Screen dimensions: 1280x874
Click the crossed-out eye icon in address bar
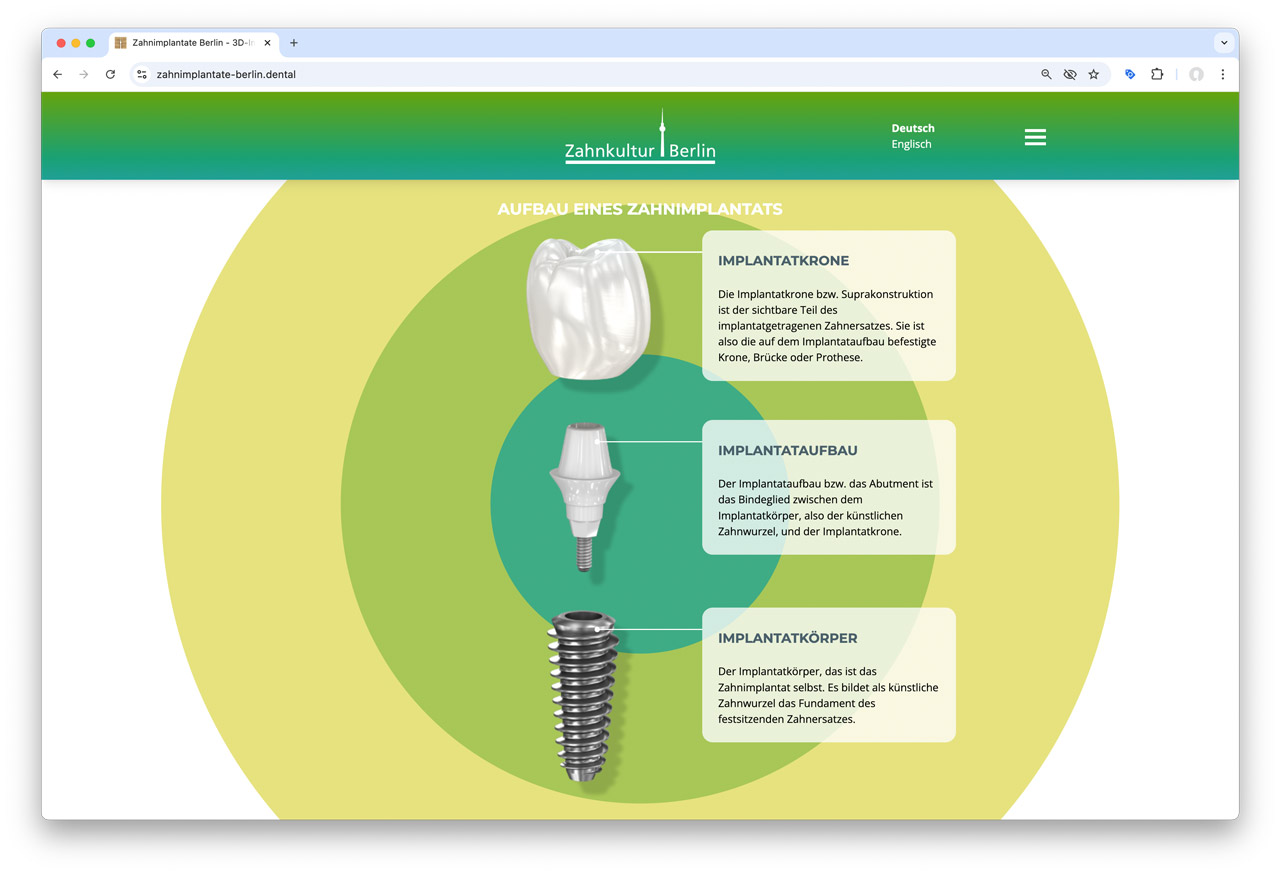click(1070, 74)
